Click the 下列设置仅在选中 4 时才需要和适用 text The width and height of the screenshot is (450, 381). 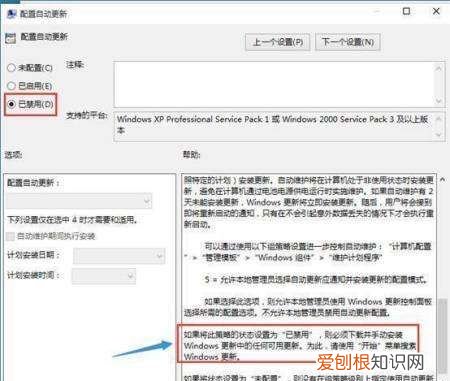72,220
